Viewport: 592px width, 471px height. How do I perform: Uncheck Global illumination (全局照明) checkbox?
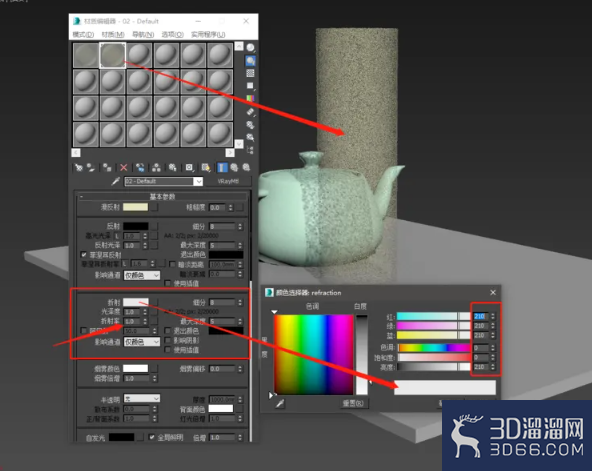coord(152,437)
